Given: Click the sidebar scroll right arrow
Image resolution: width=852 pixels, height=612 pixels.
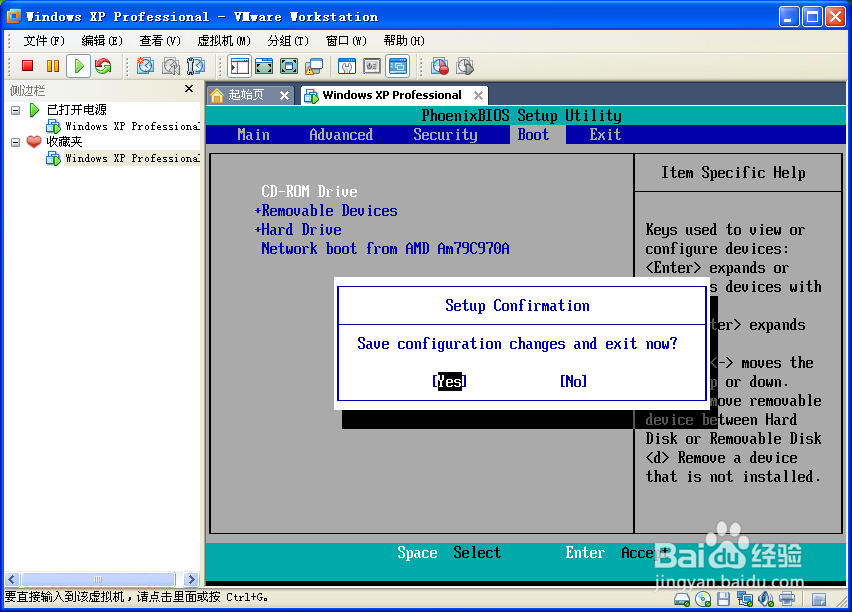Looking at the screenshot, I should tap(190, 579).
